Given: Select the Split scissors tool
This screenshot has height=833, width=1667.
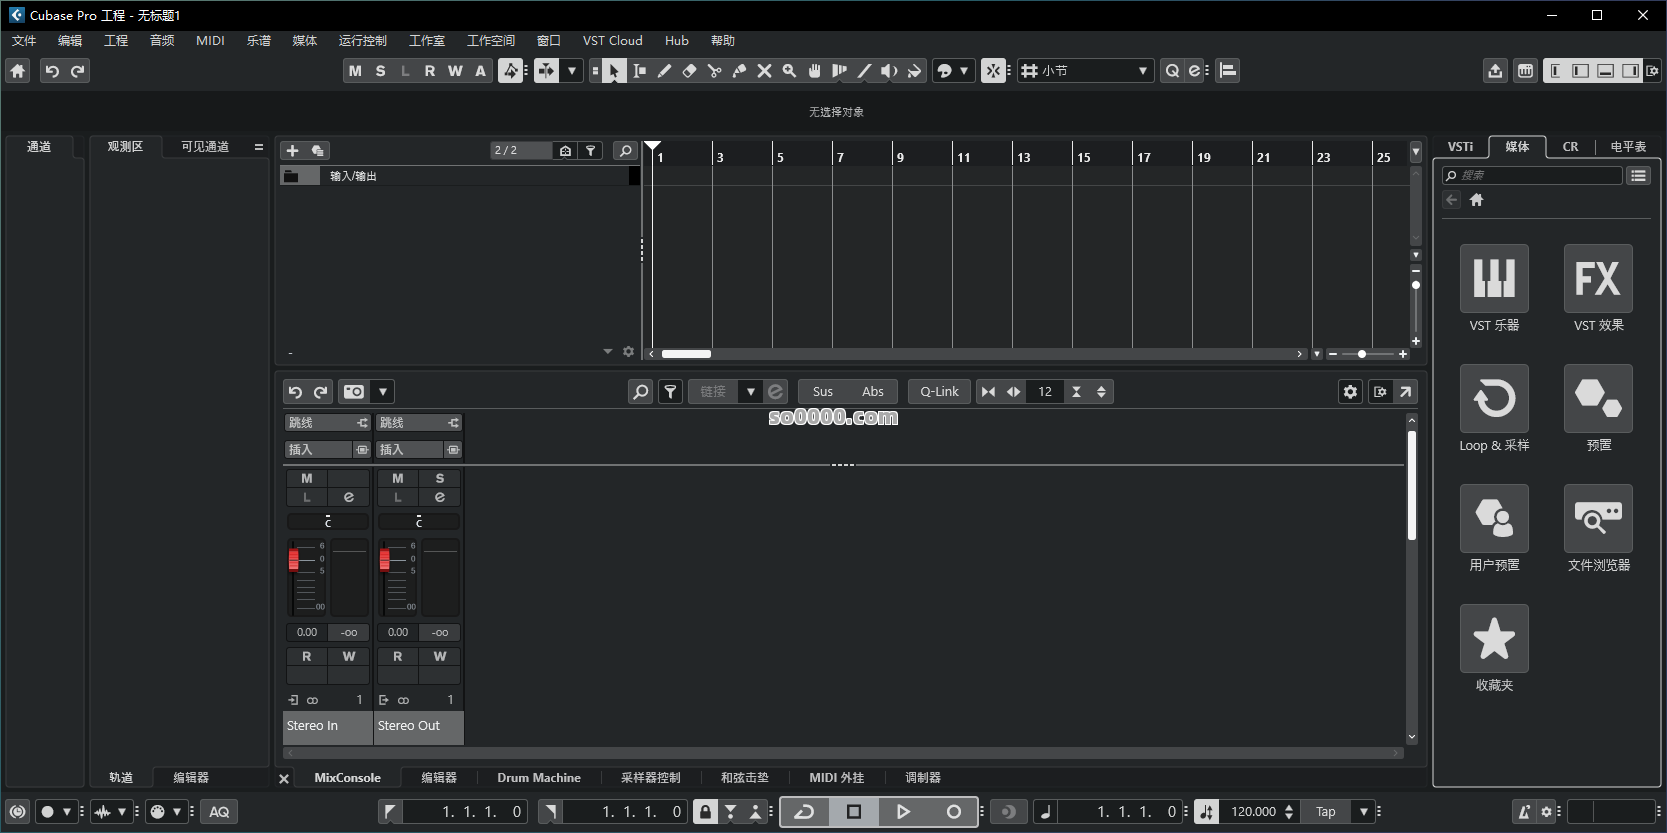Looking at the screenshot, I should (x=714, y=71).
